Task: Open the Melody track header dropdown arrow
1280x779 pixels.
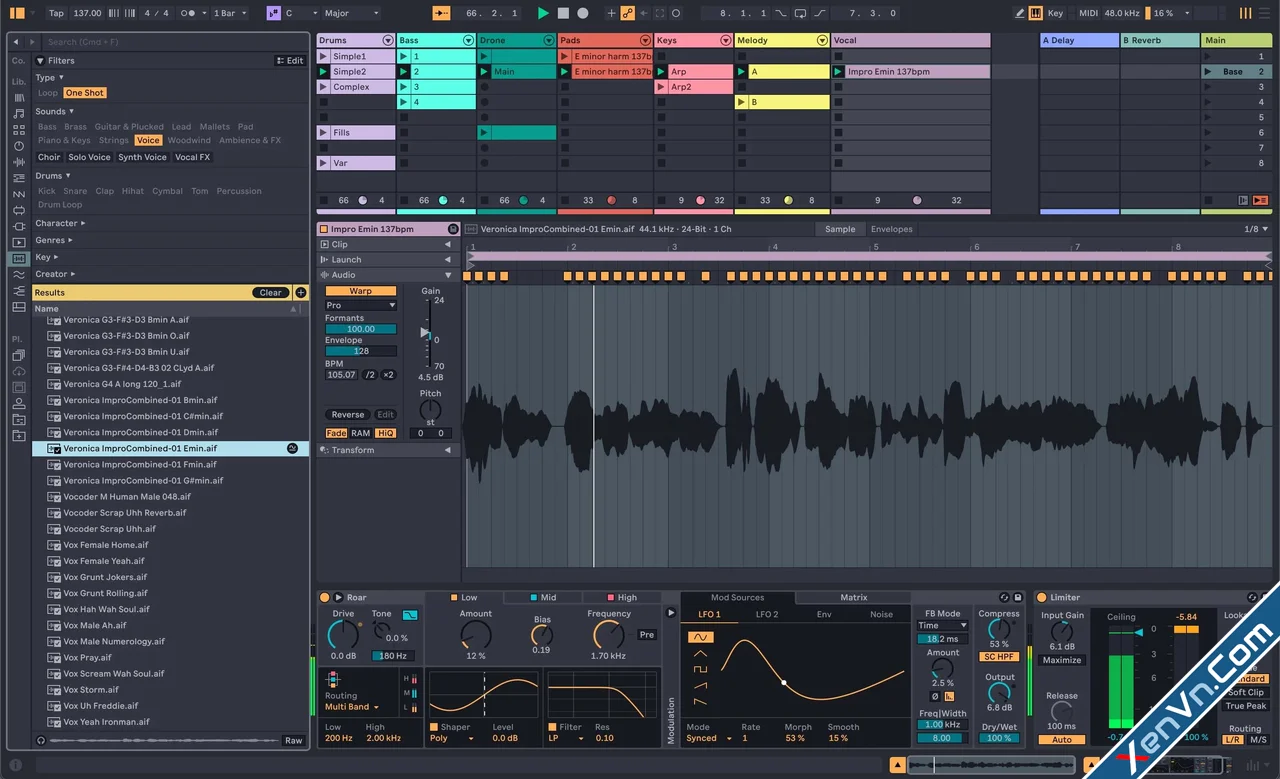Action: coord(822,41)
